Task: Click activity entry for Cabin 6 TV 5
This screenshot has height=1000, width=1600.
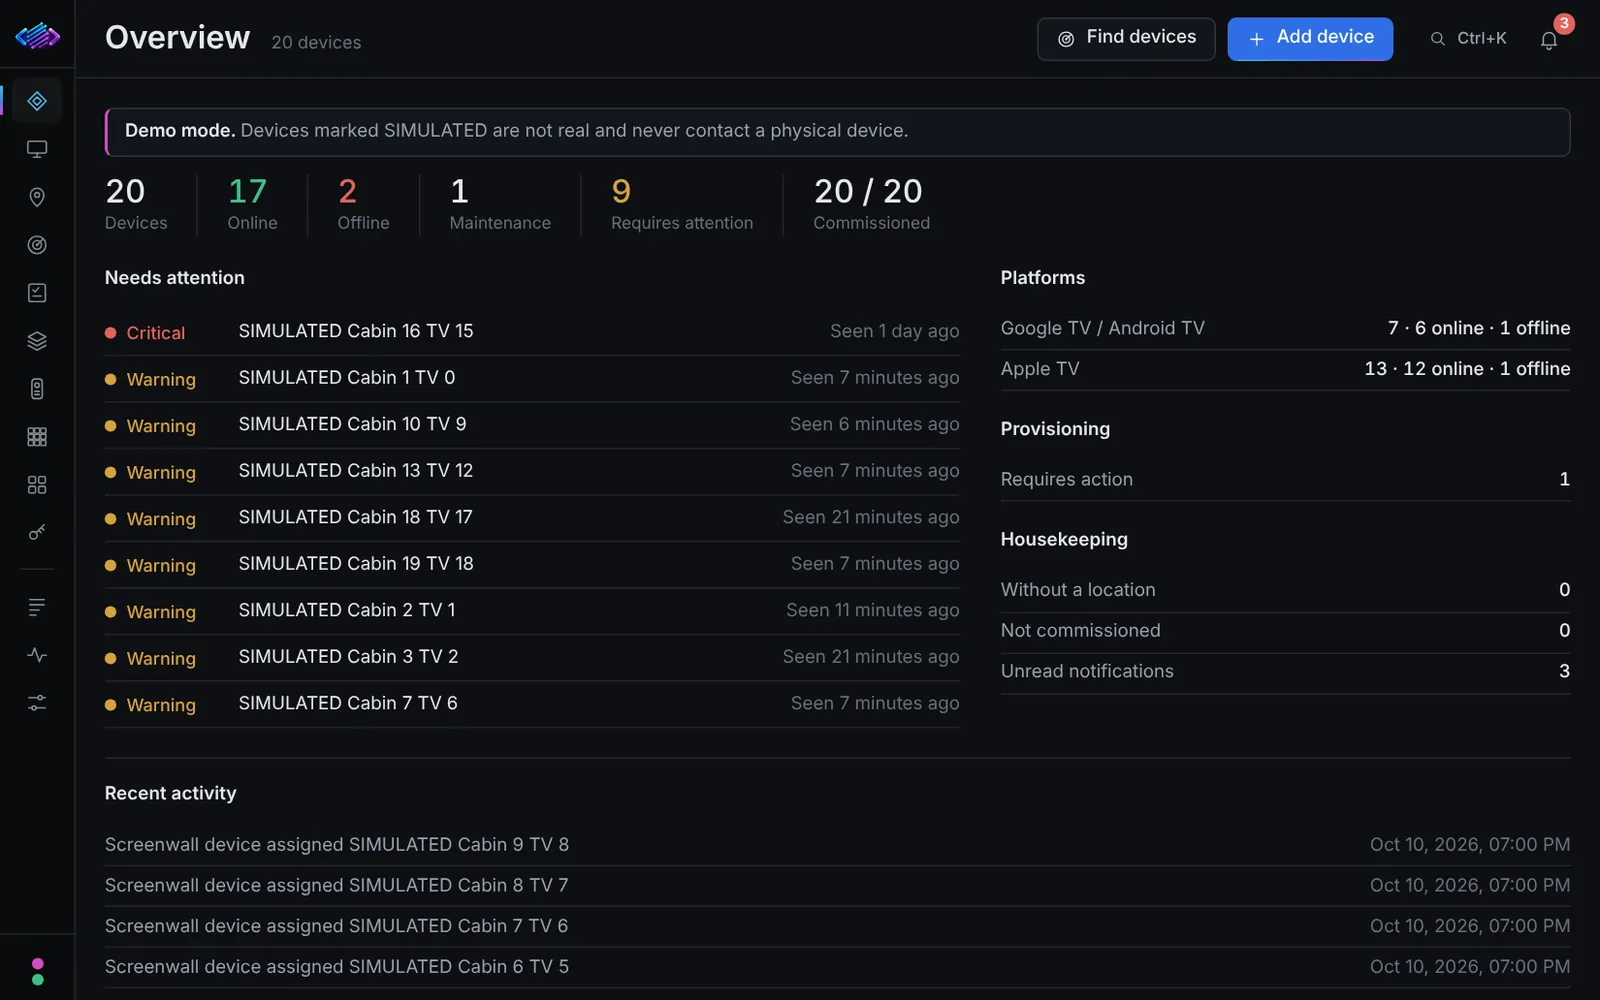Action: (837, 967)
